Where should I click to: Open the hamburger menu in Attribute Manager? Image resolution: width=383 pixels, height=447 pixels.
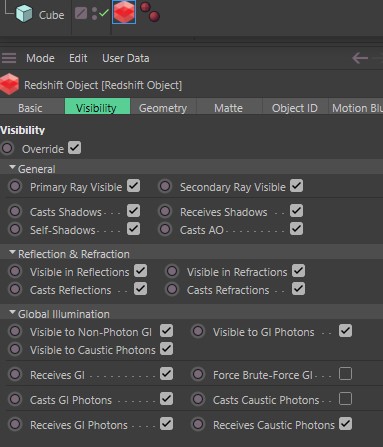click(x=9, y=58)
